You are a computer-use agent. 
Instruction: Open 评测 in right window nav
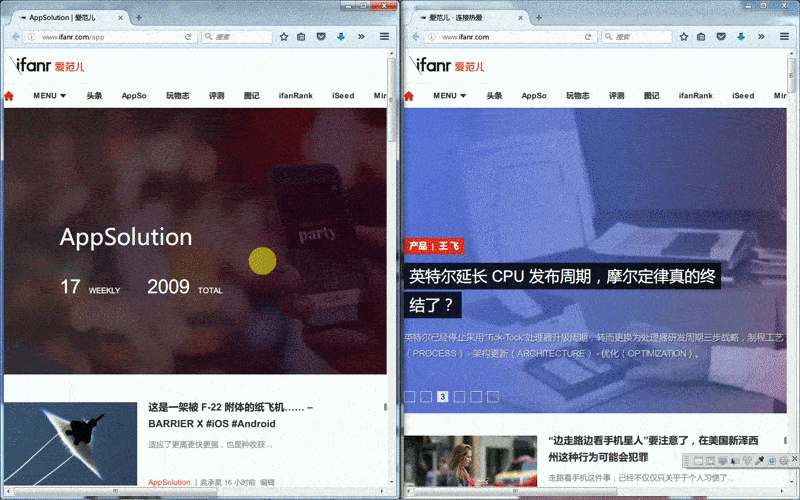[616, 95]
